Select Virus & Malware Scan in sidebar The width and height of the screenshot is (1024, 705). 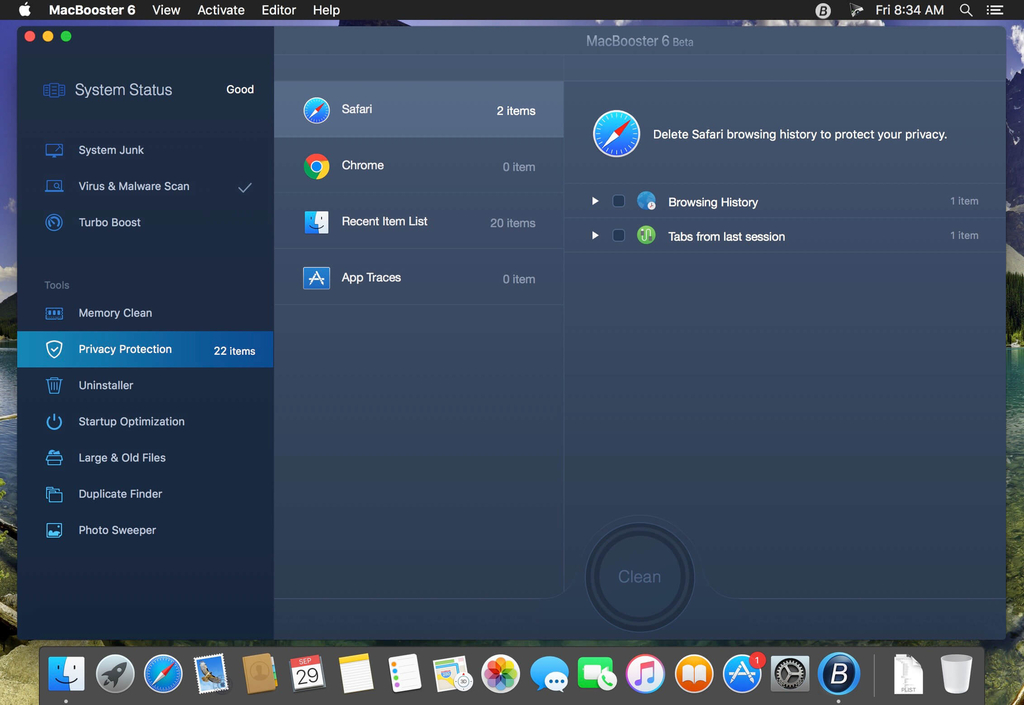click(x=133, y=186)
